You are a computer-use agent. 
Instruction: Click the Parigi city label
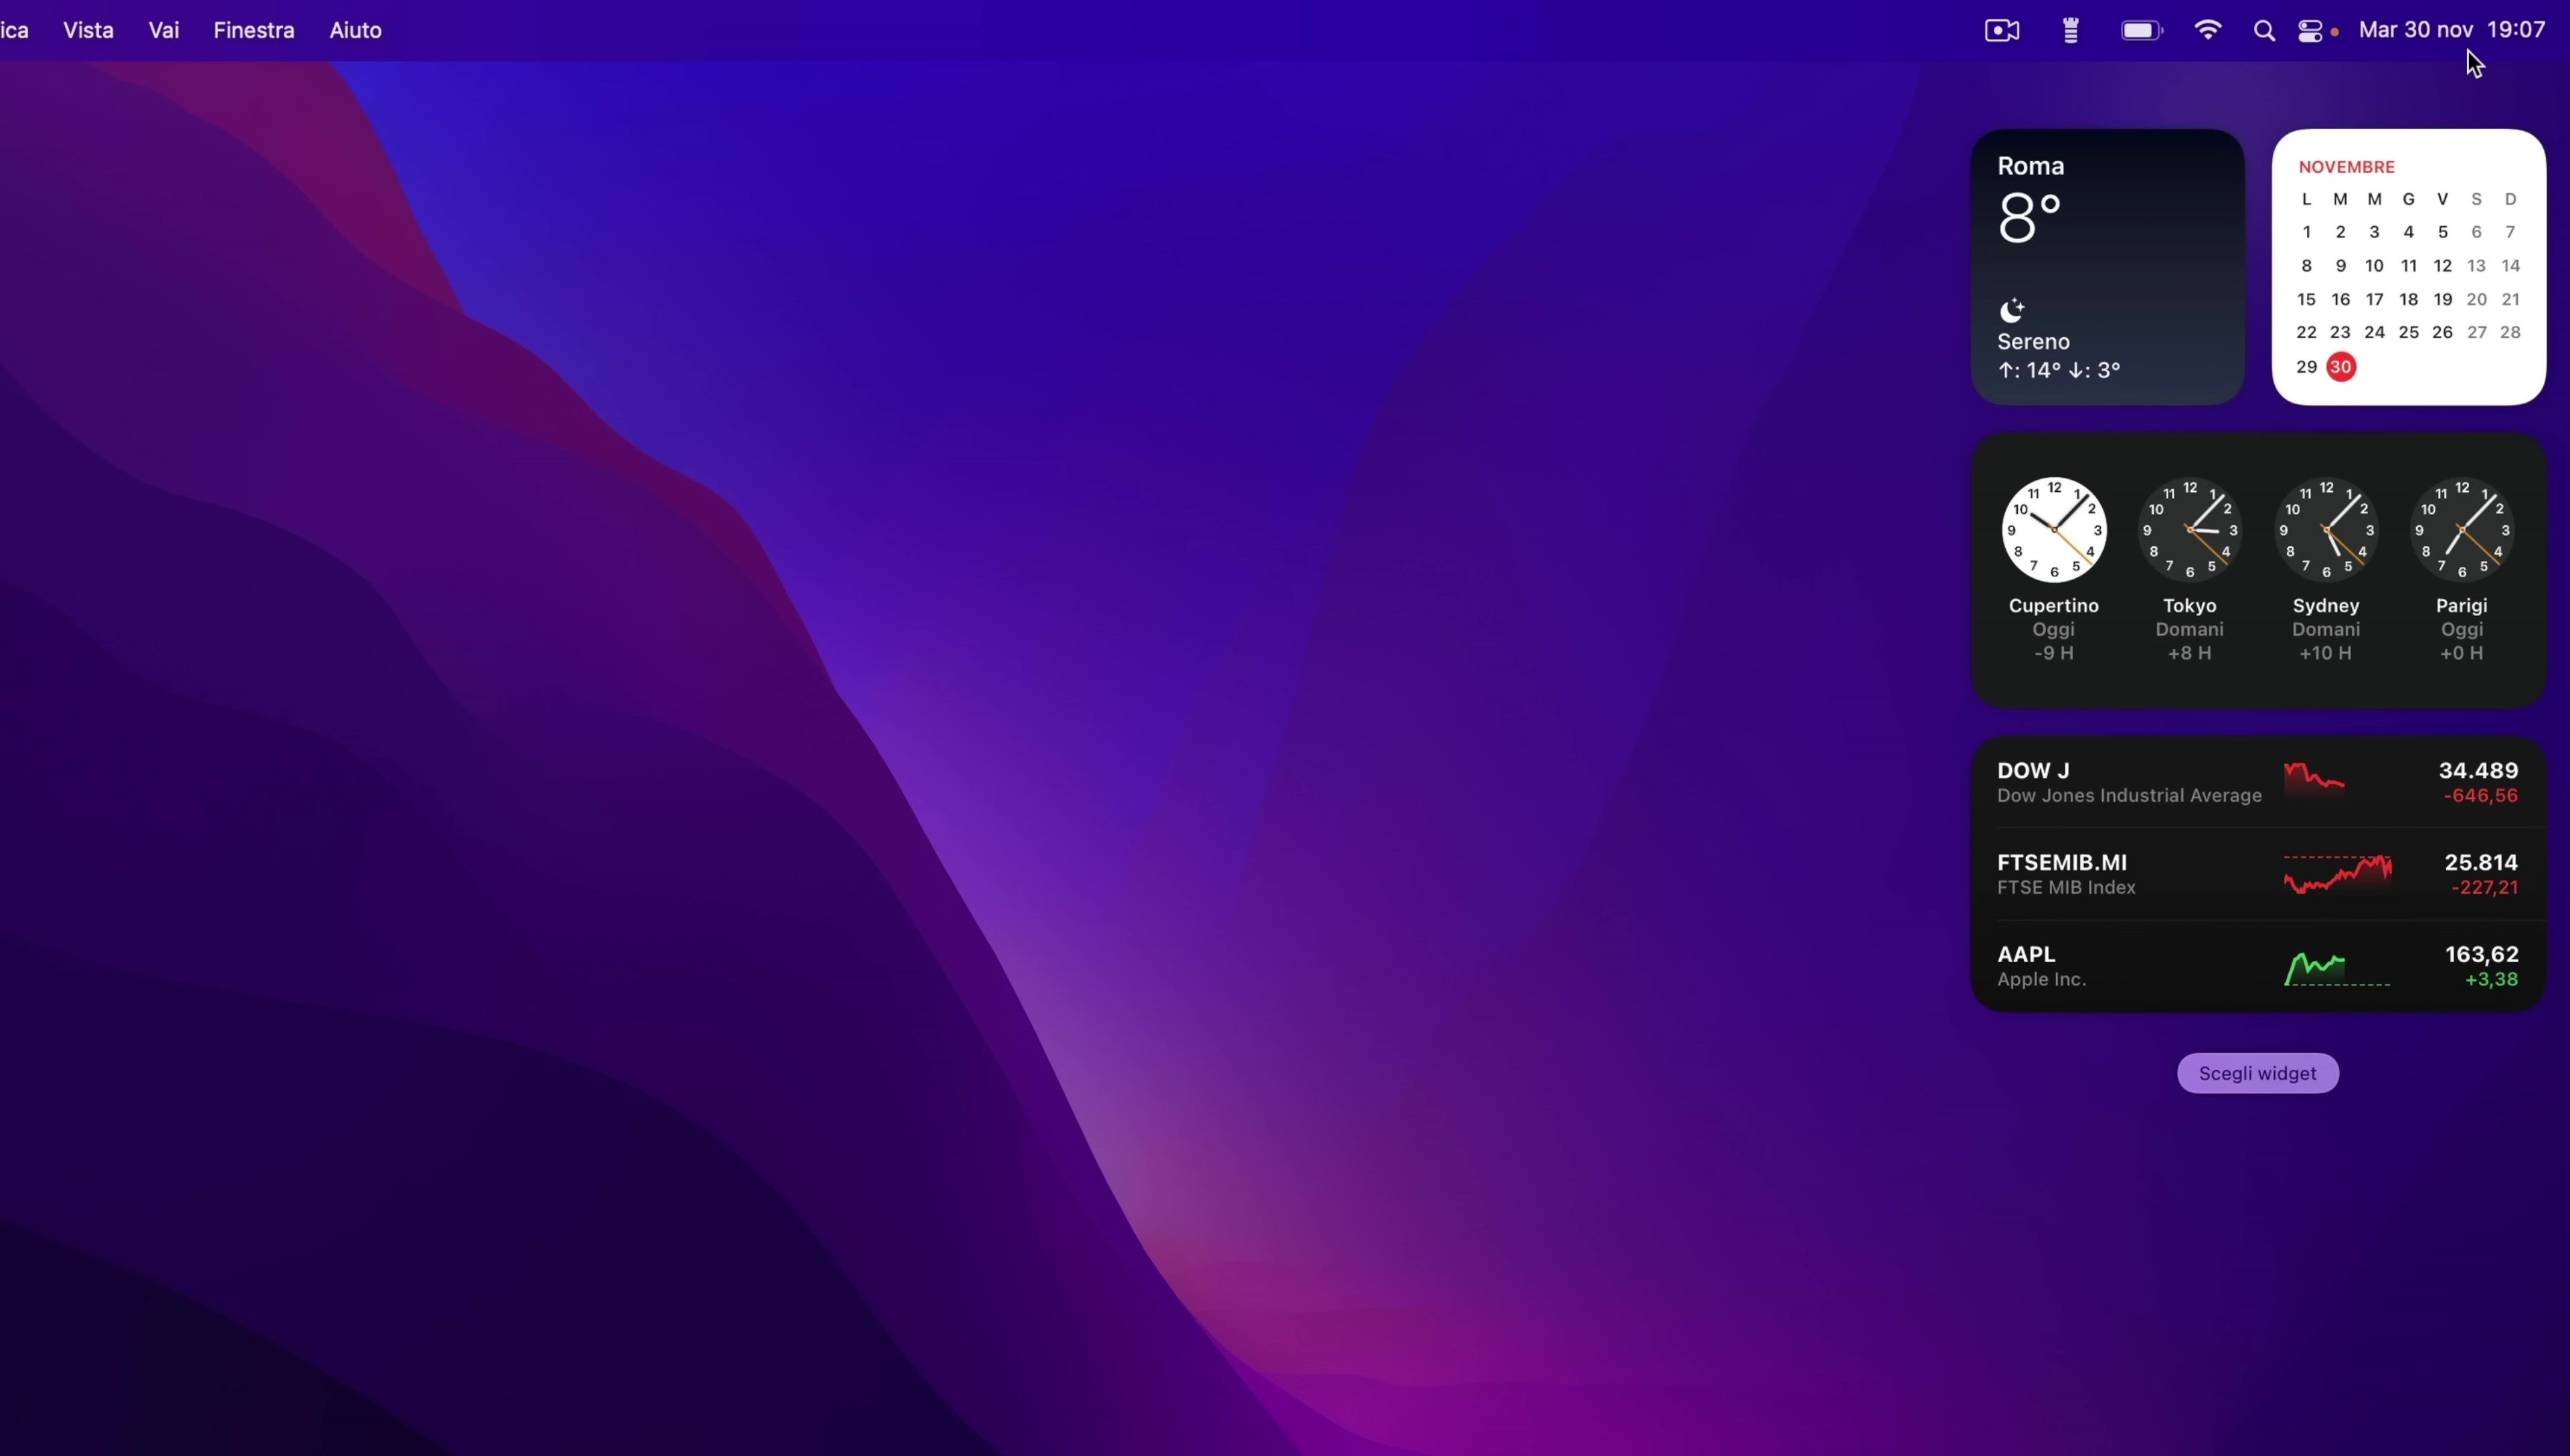click(2462, 606)
